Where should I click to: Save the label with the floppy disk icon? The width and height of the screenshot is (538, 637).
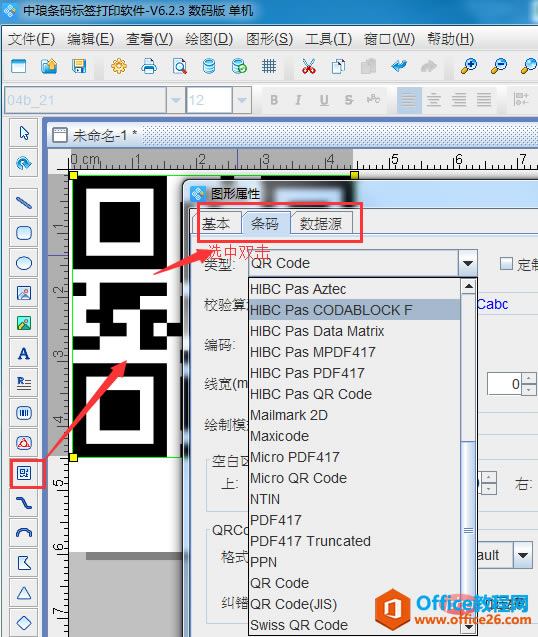(79, 66)
